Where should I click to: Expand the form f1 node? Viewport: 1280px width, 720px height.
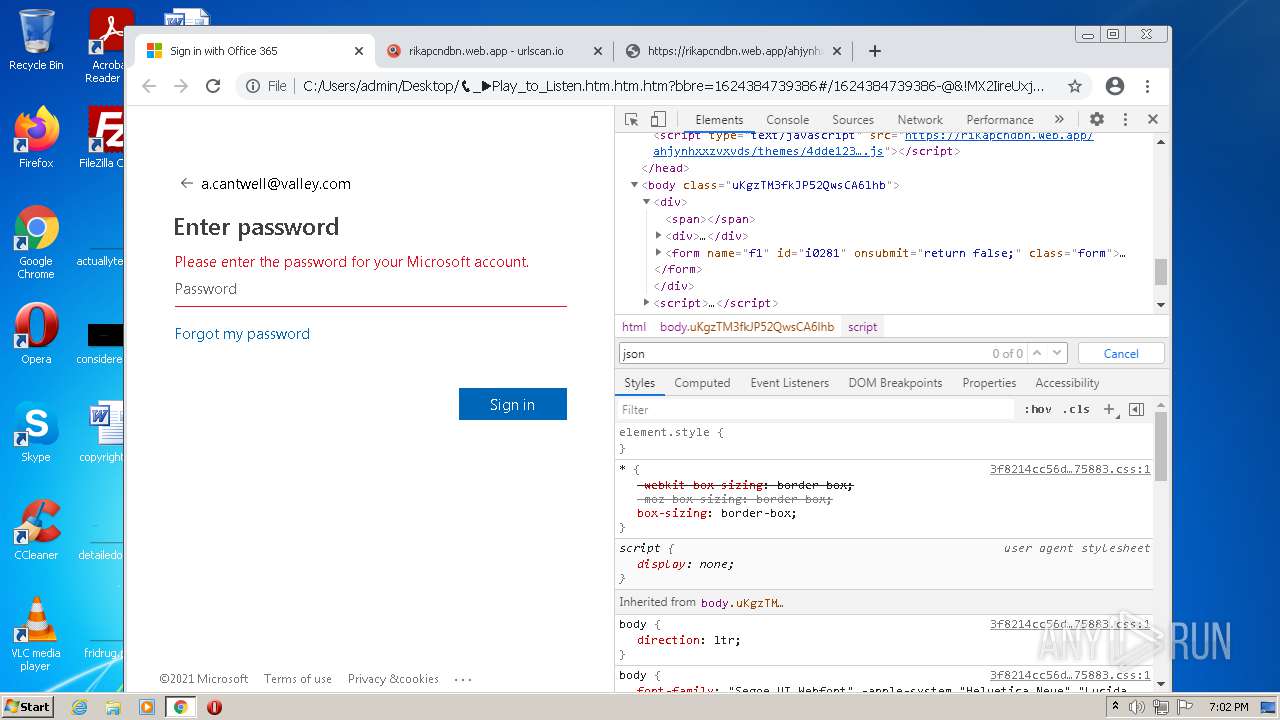[x=658, y=253]
